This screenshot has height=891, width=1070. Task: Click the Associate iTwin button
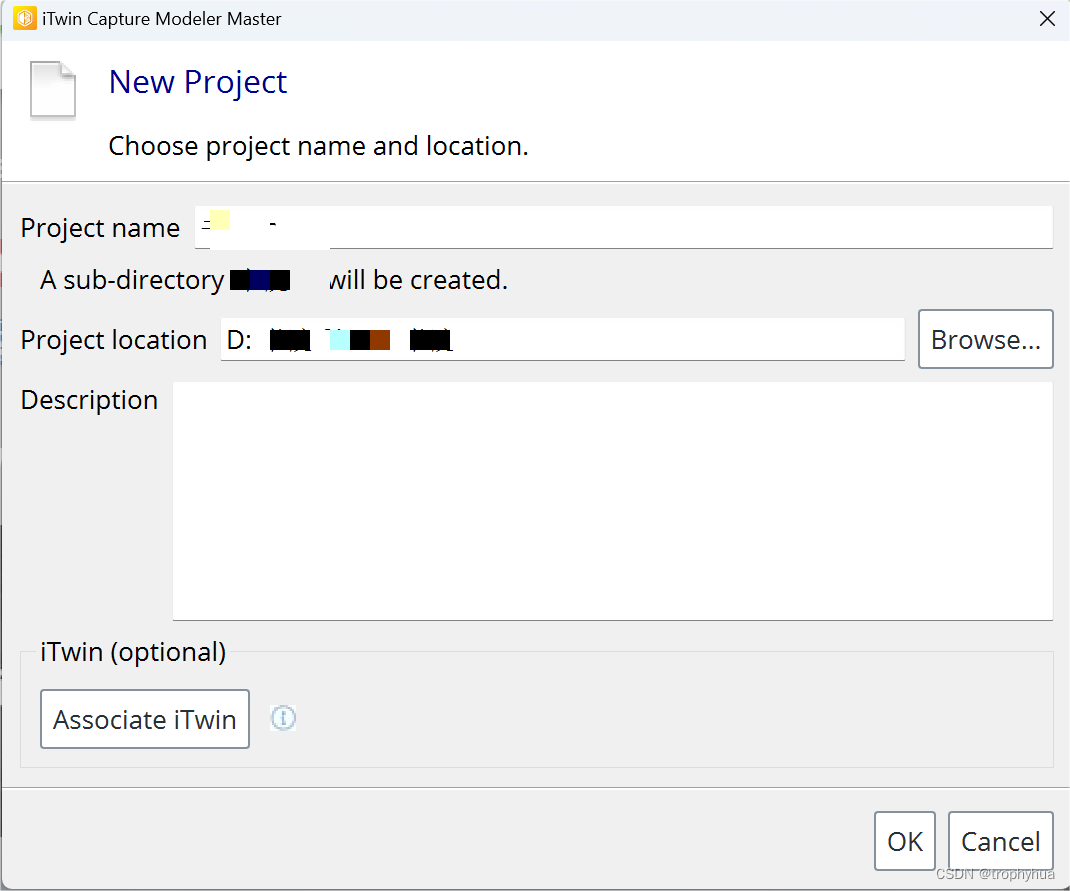(x=145, y=719)
